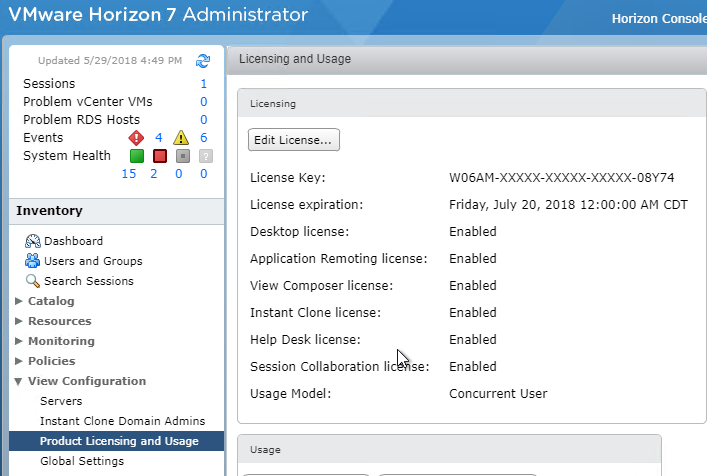Click the Problem vCenter VMs count
Screen dimensions: 707x476
click(x=203, y=101)
